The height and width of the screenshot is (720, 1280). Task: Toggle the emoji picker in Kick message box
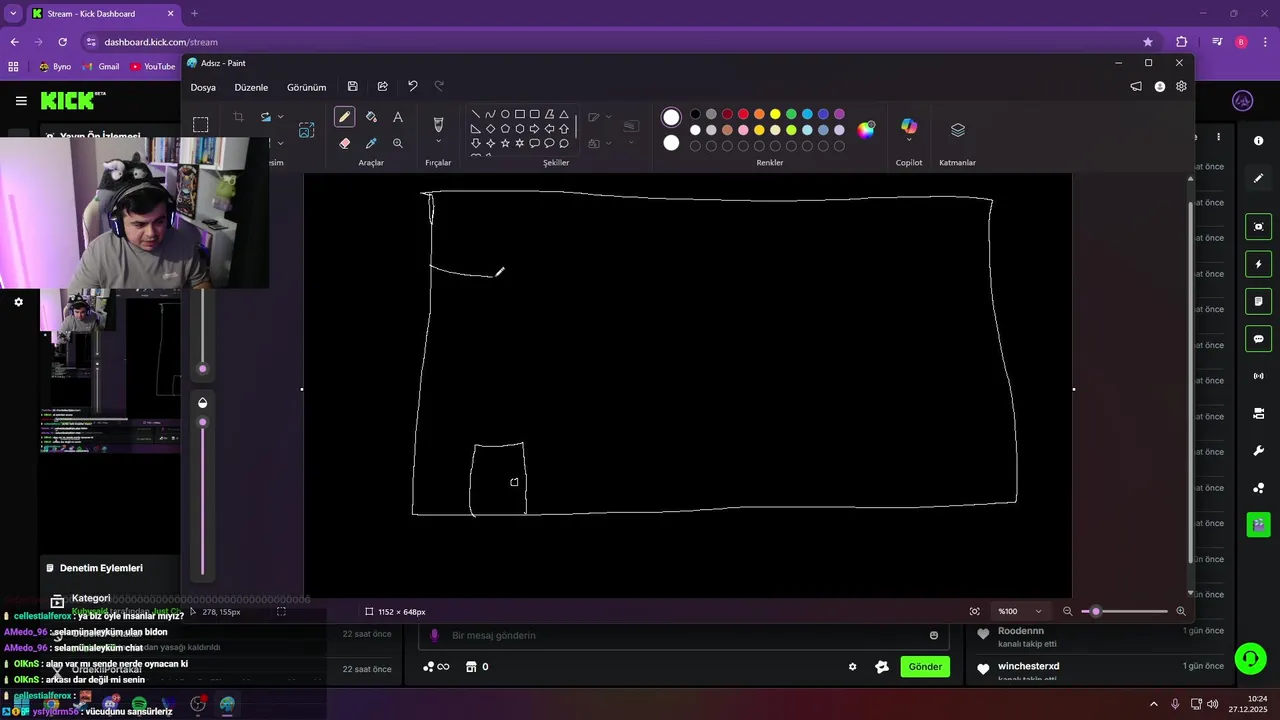coord(934,635)
